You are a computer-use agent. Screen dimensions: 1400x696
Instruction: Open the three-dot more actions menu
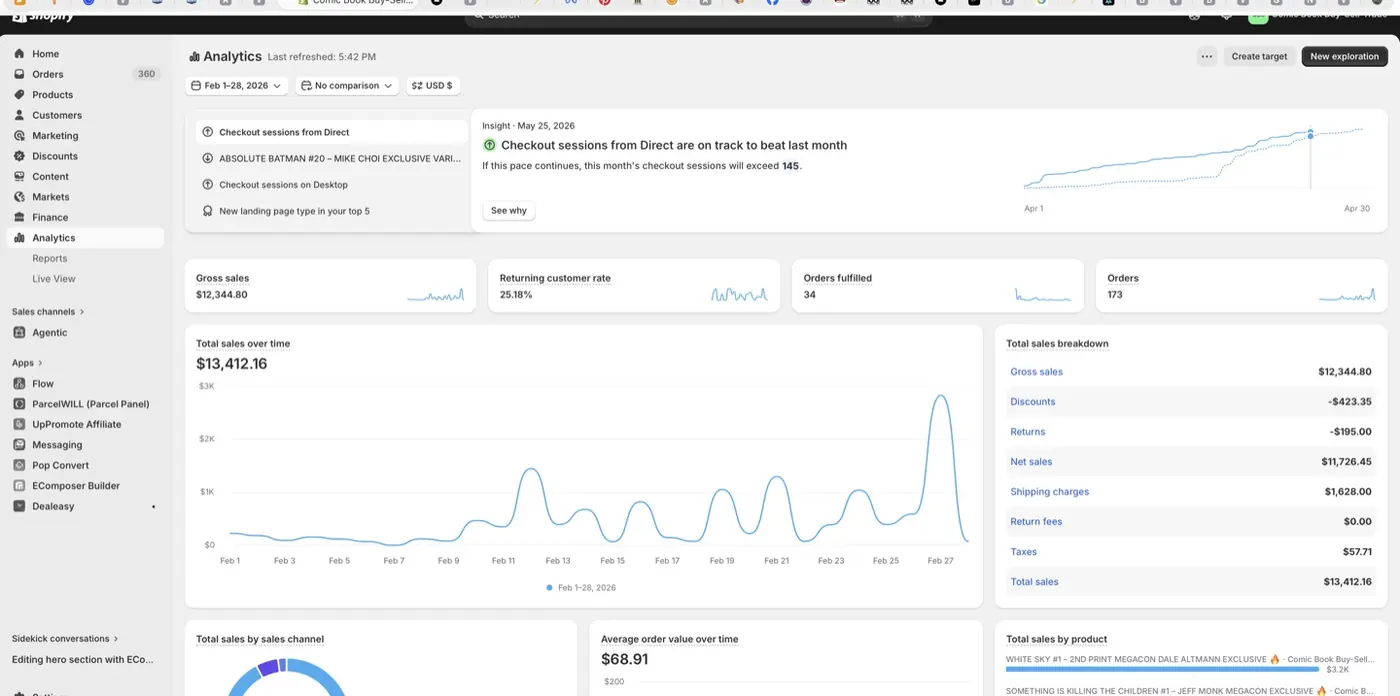(x=1207, y=56)
